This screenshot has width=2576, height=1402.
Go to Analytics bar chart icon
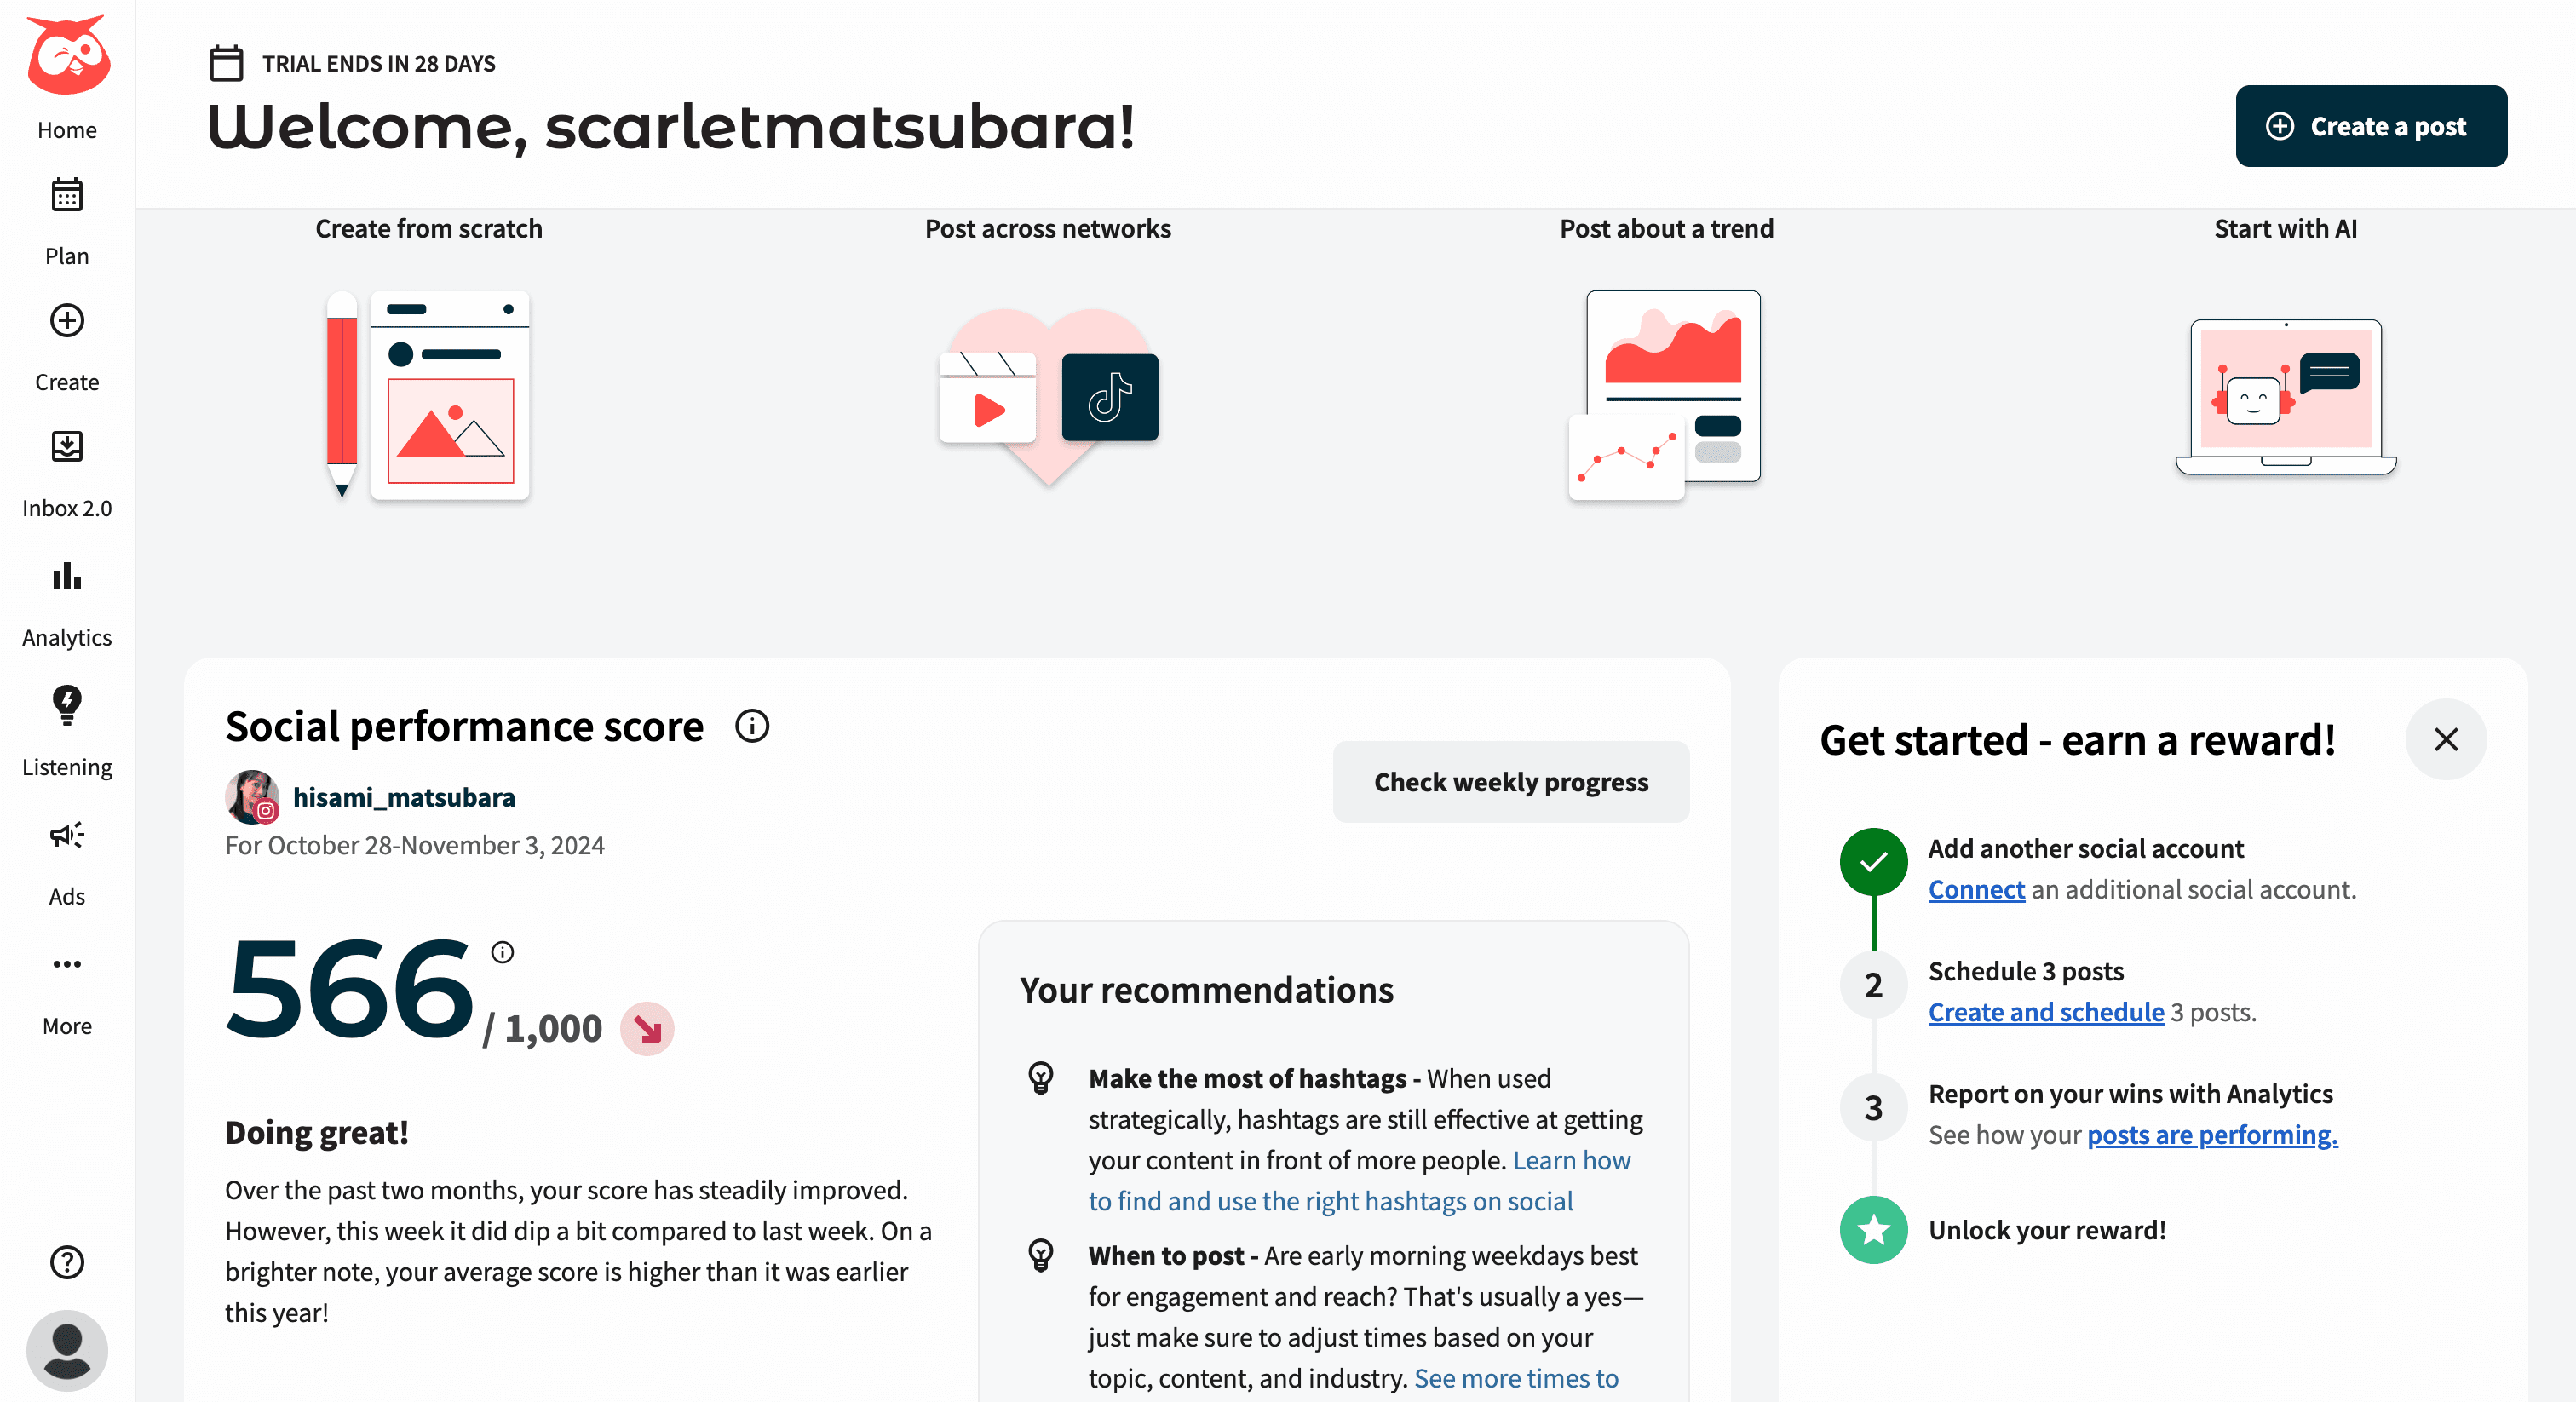tap(67, 577)
